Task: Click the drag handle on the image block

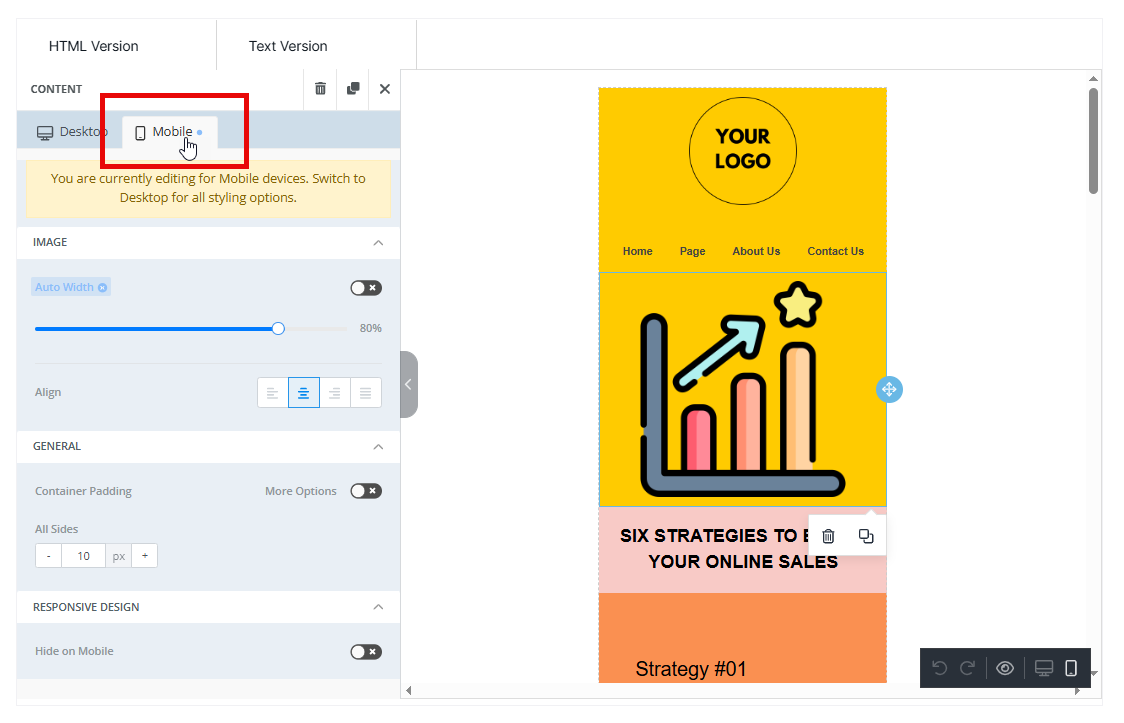Action: point(889,390)
